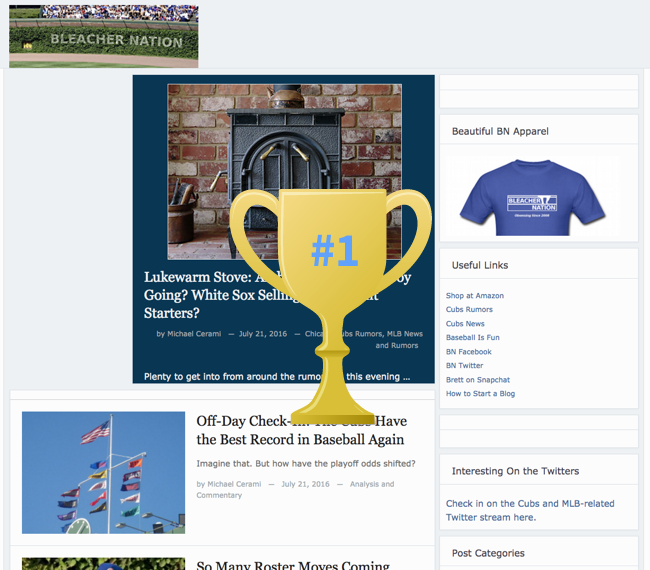Screen dimensions: 650x570
Task: Click the 'Imagine that. But how have the playoff odds shifted?' text
Action: [x=306, y=463]
